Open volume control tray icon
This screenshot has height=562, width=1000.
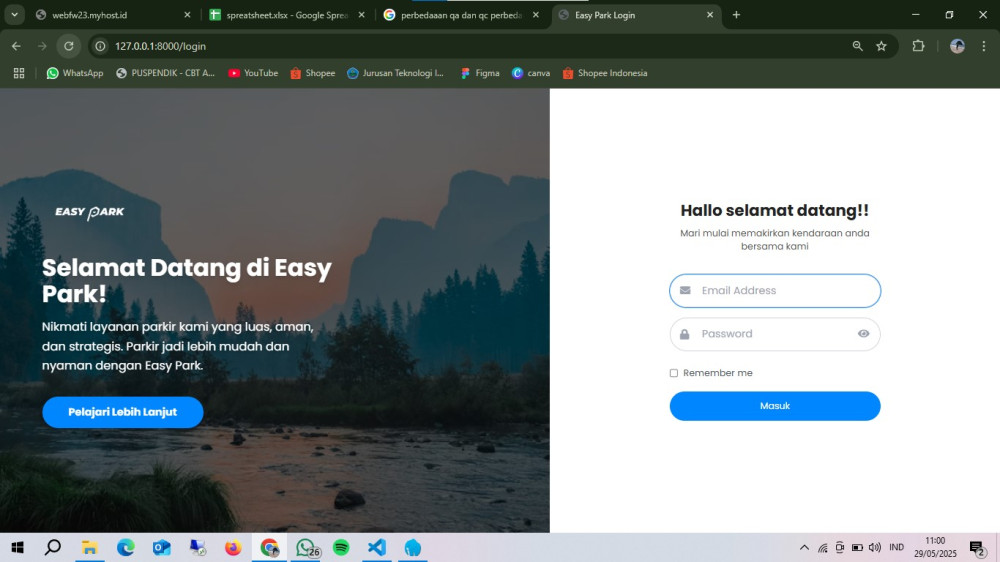874,547
